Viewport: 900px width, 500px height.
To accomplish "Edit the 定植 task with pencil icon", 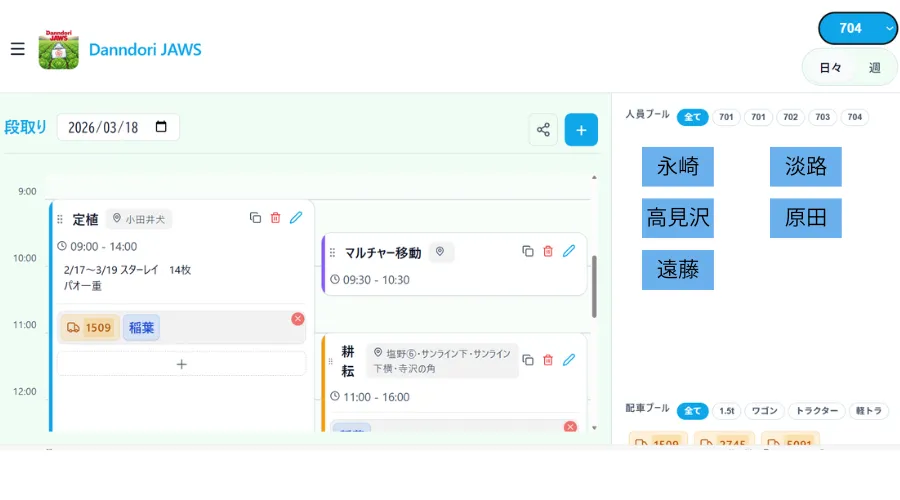I will (x=296, y=218).
